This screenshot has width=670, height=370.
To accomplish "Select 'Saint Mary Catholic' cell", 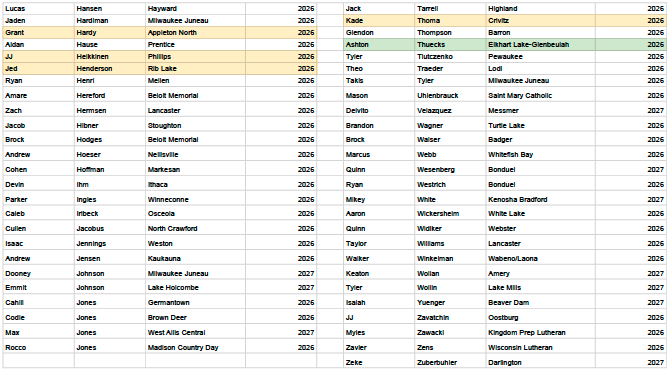I will [541, 95].
